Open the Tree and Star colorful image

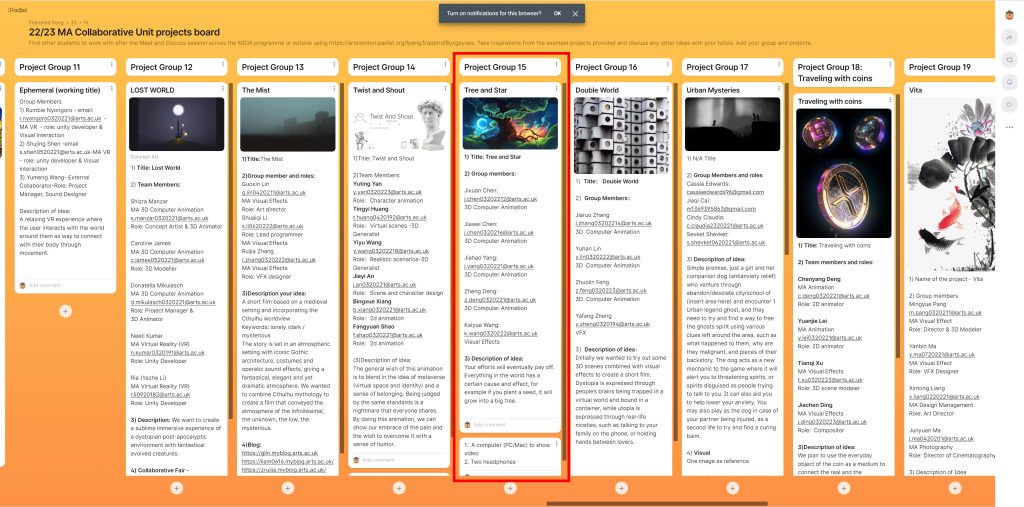[510, 123]
